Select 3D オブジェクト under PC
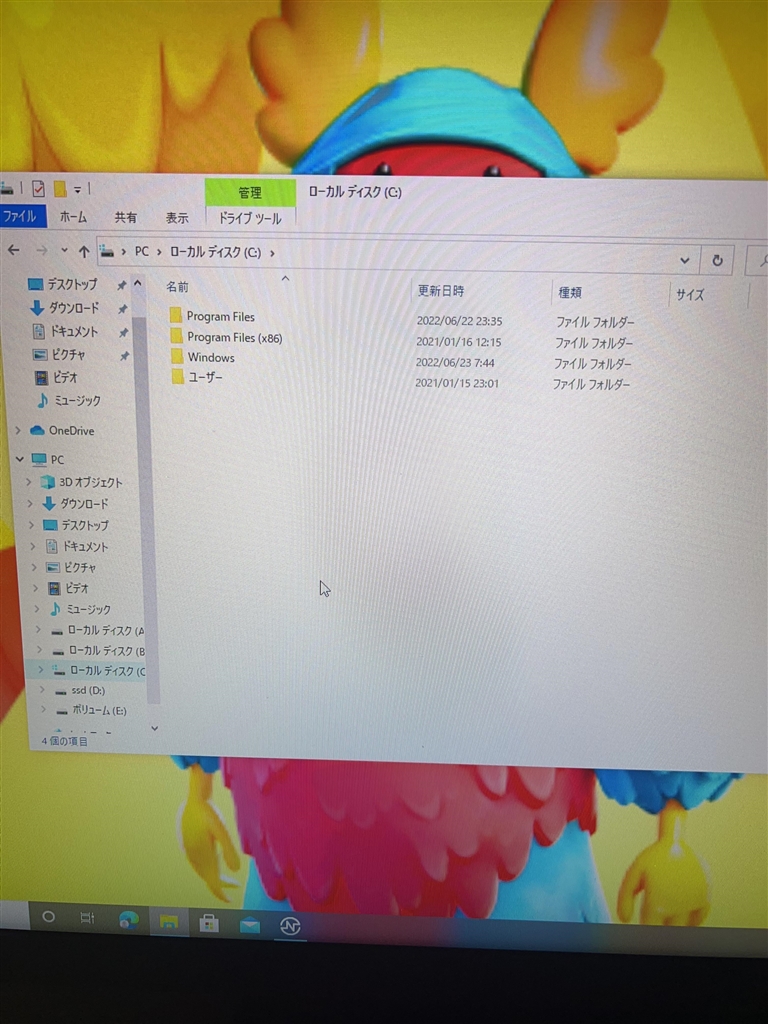The width and height of the screenshot is (768, 1024). 82,482
